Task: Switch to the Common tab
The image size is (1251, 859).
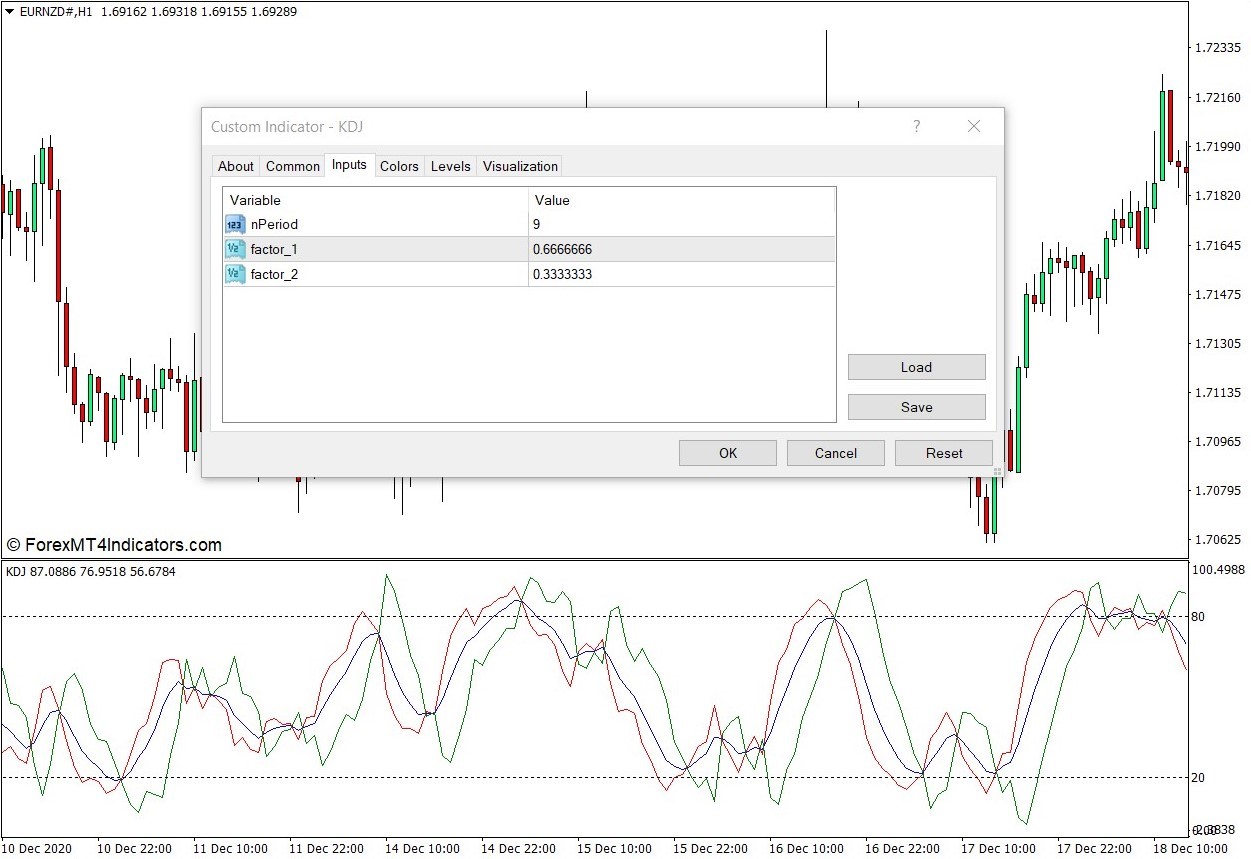Action: (x=293, y=166)
